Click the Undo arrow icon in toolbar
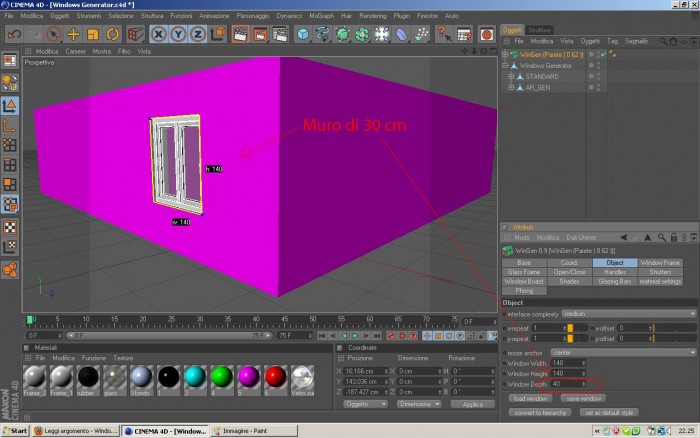 pyautogui.click(x=14, y=34)
